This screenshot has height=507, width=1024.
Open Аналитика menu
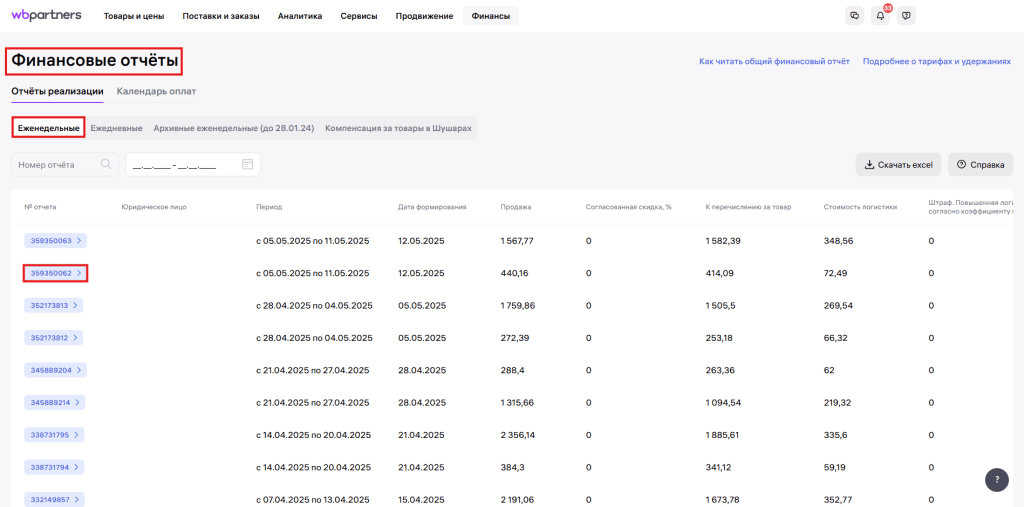tap(300, 16)
